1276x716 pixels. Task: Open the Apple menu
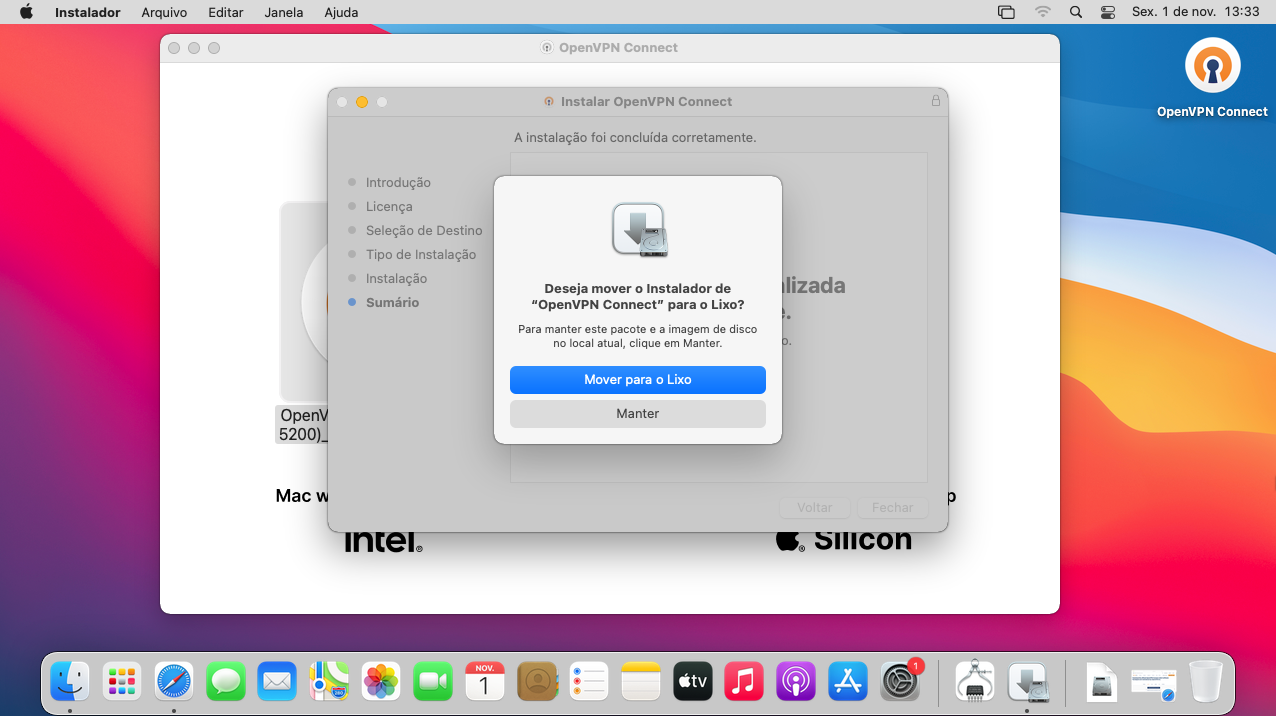(26, 12)
